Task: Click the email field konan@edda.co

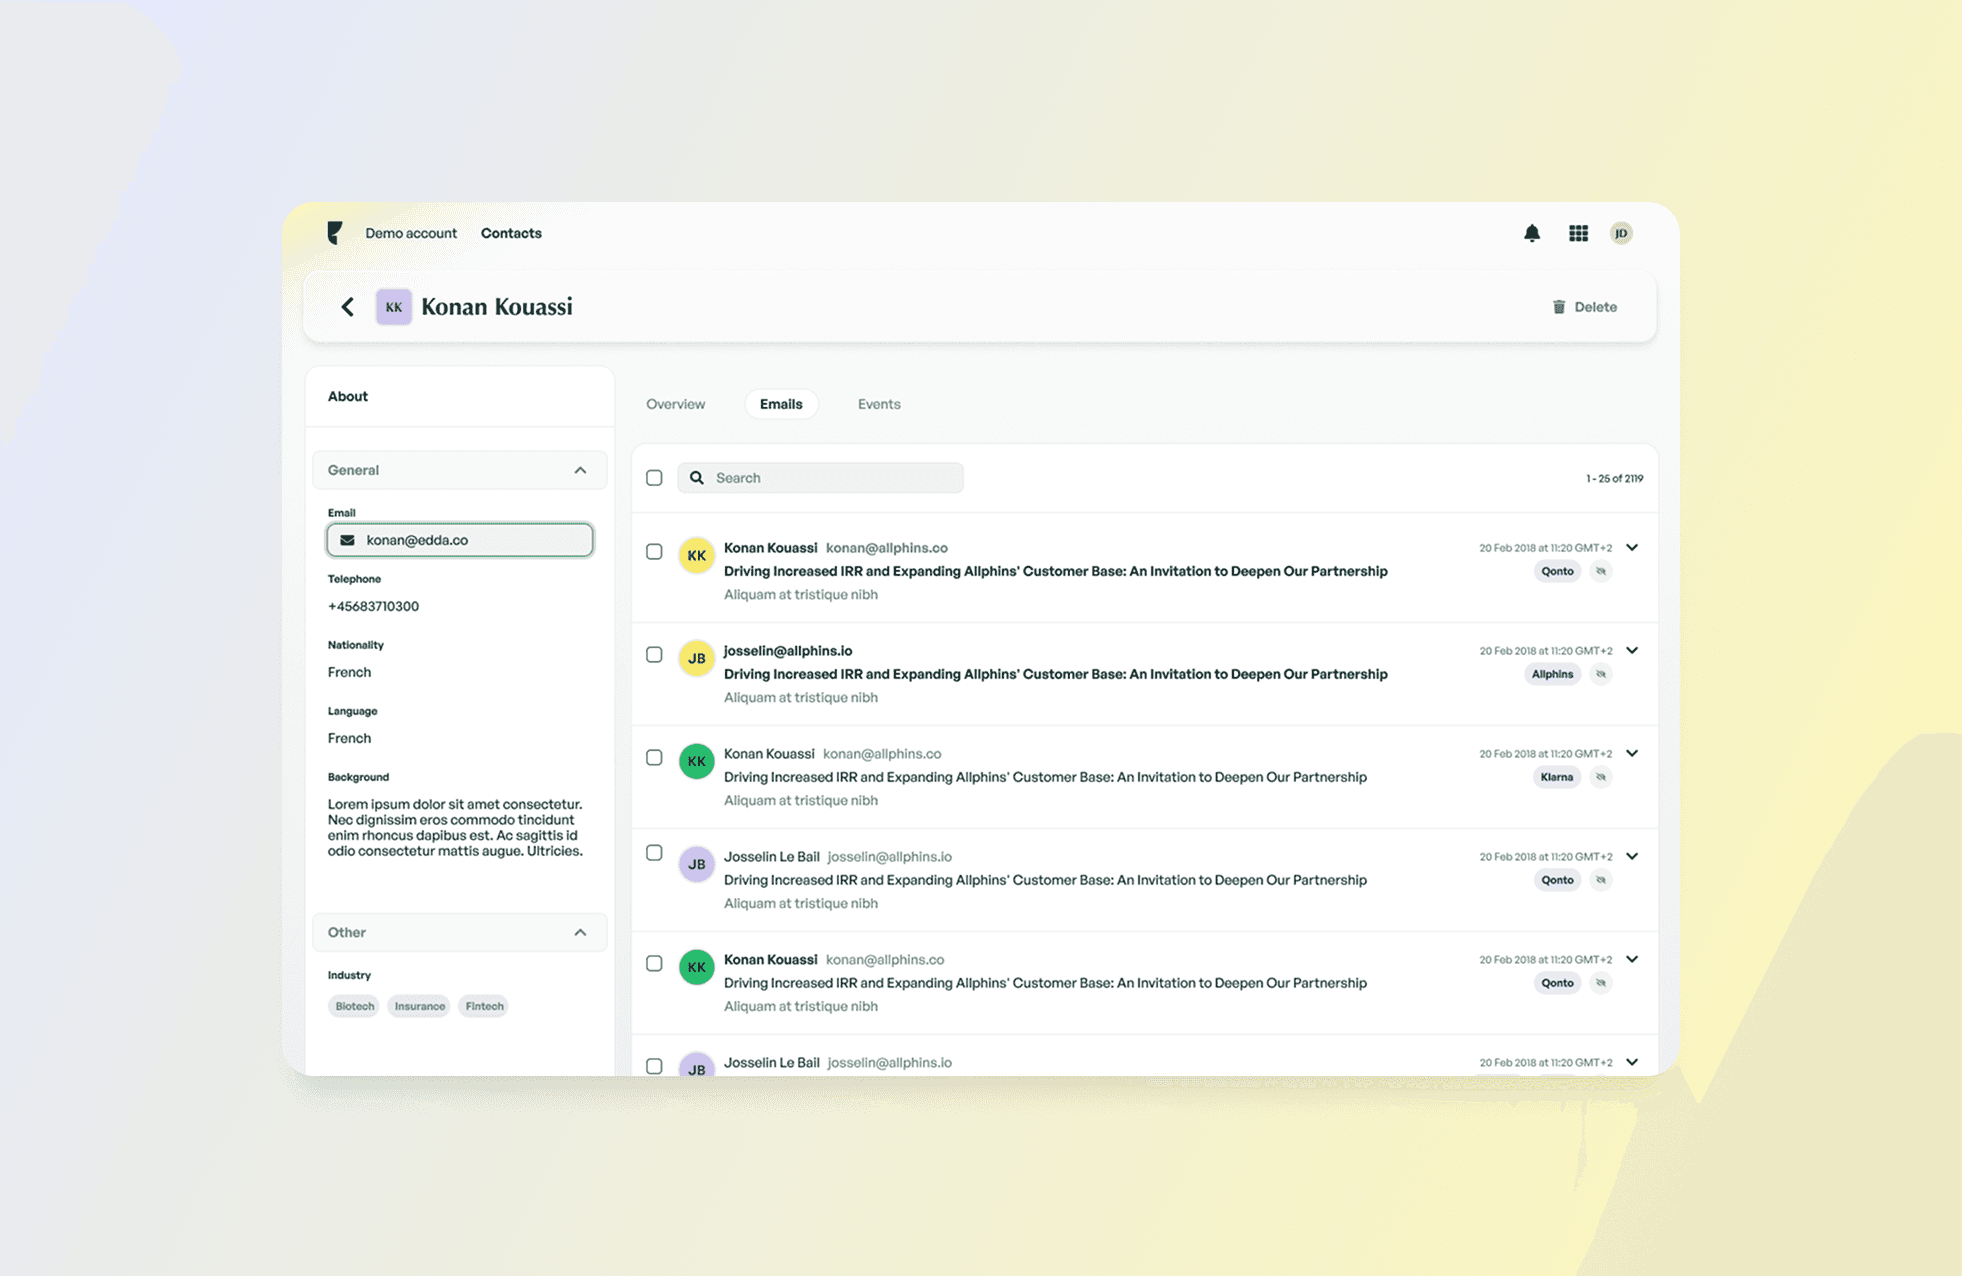Action: (x=460, y=540)
